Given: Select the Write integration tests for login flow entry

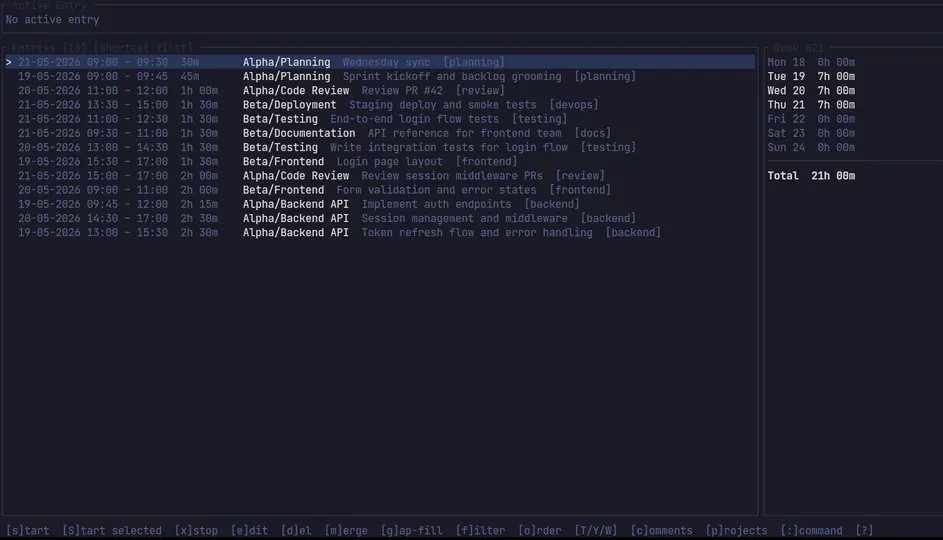Looking at the screenshot, I should coord(380,147).
